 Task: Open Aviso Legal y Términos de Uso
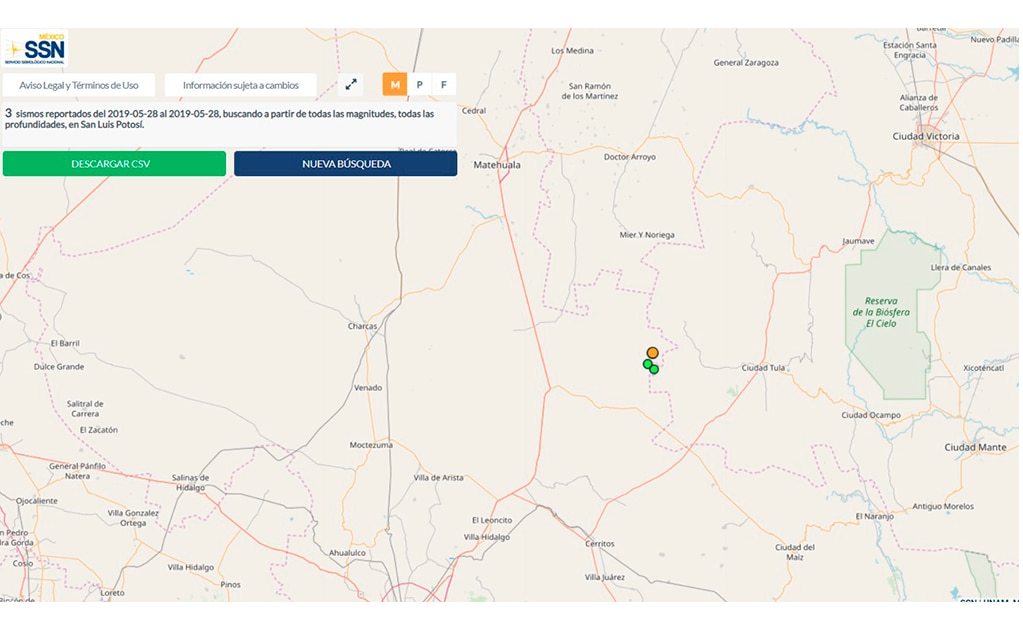pos(79,85)
